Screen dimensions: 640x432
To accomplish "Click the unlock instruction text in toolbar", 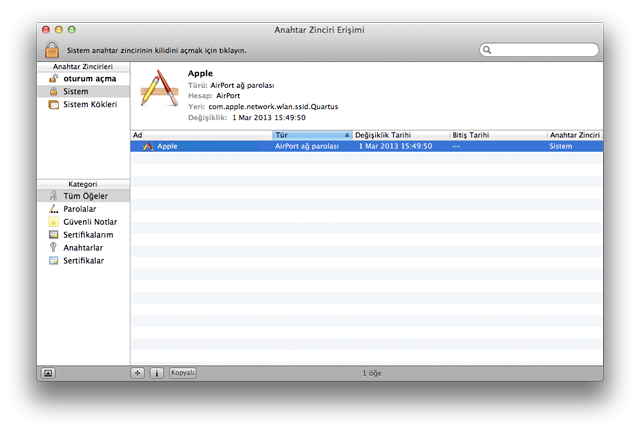I will pos(156,51).
